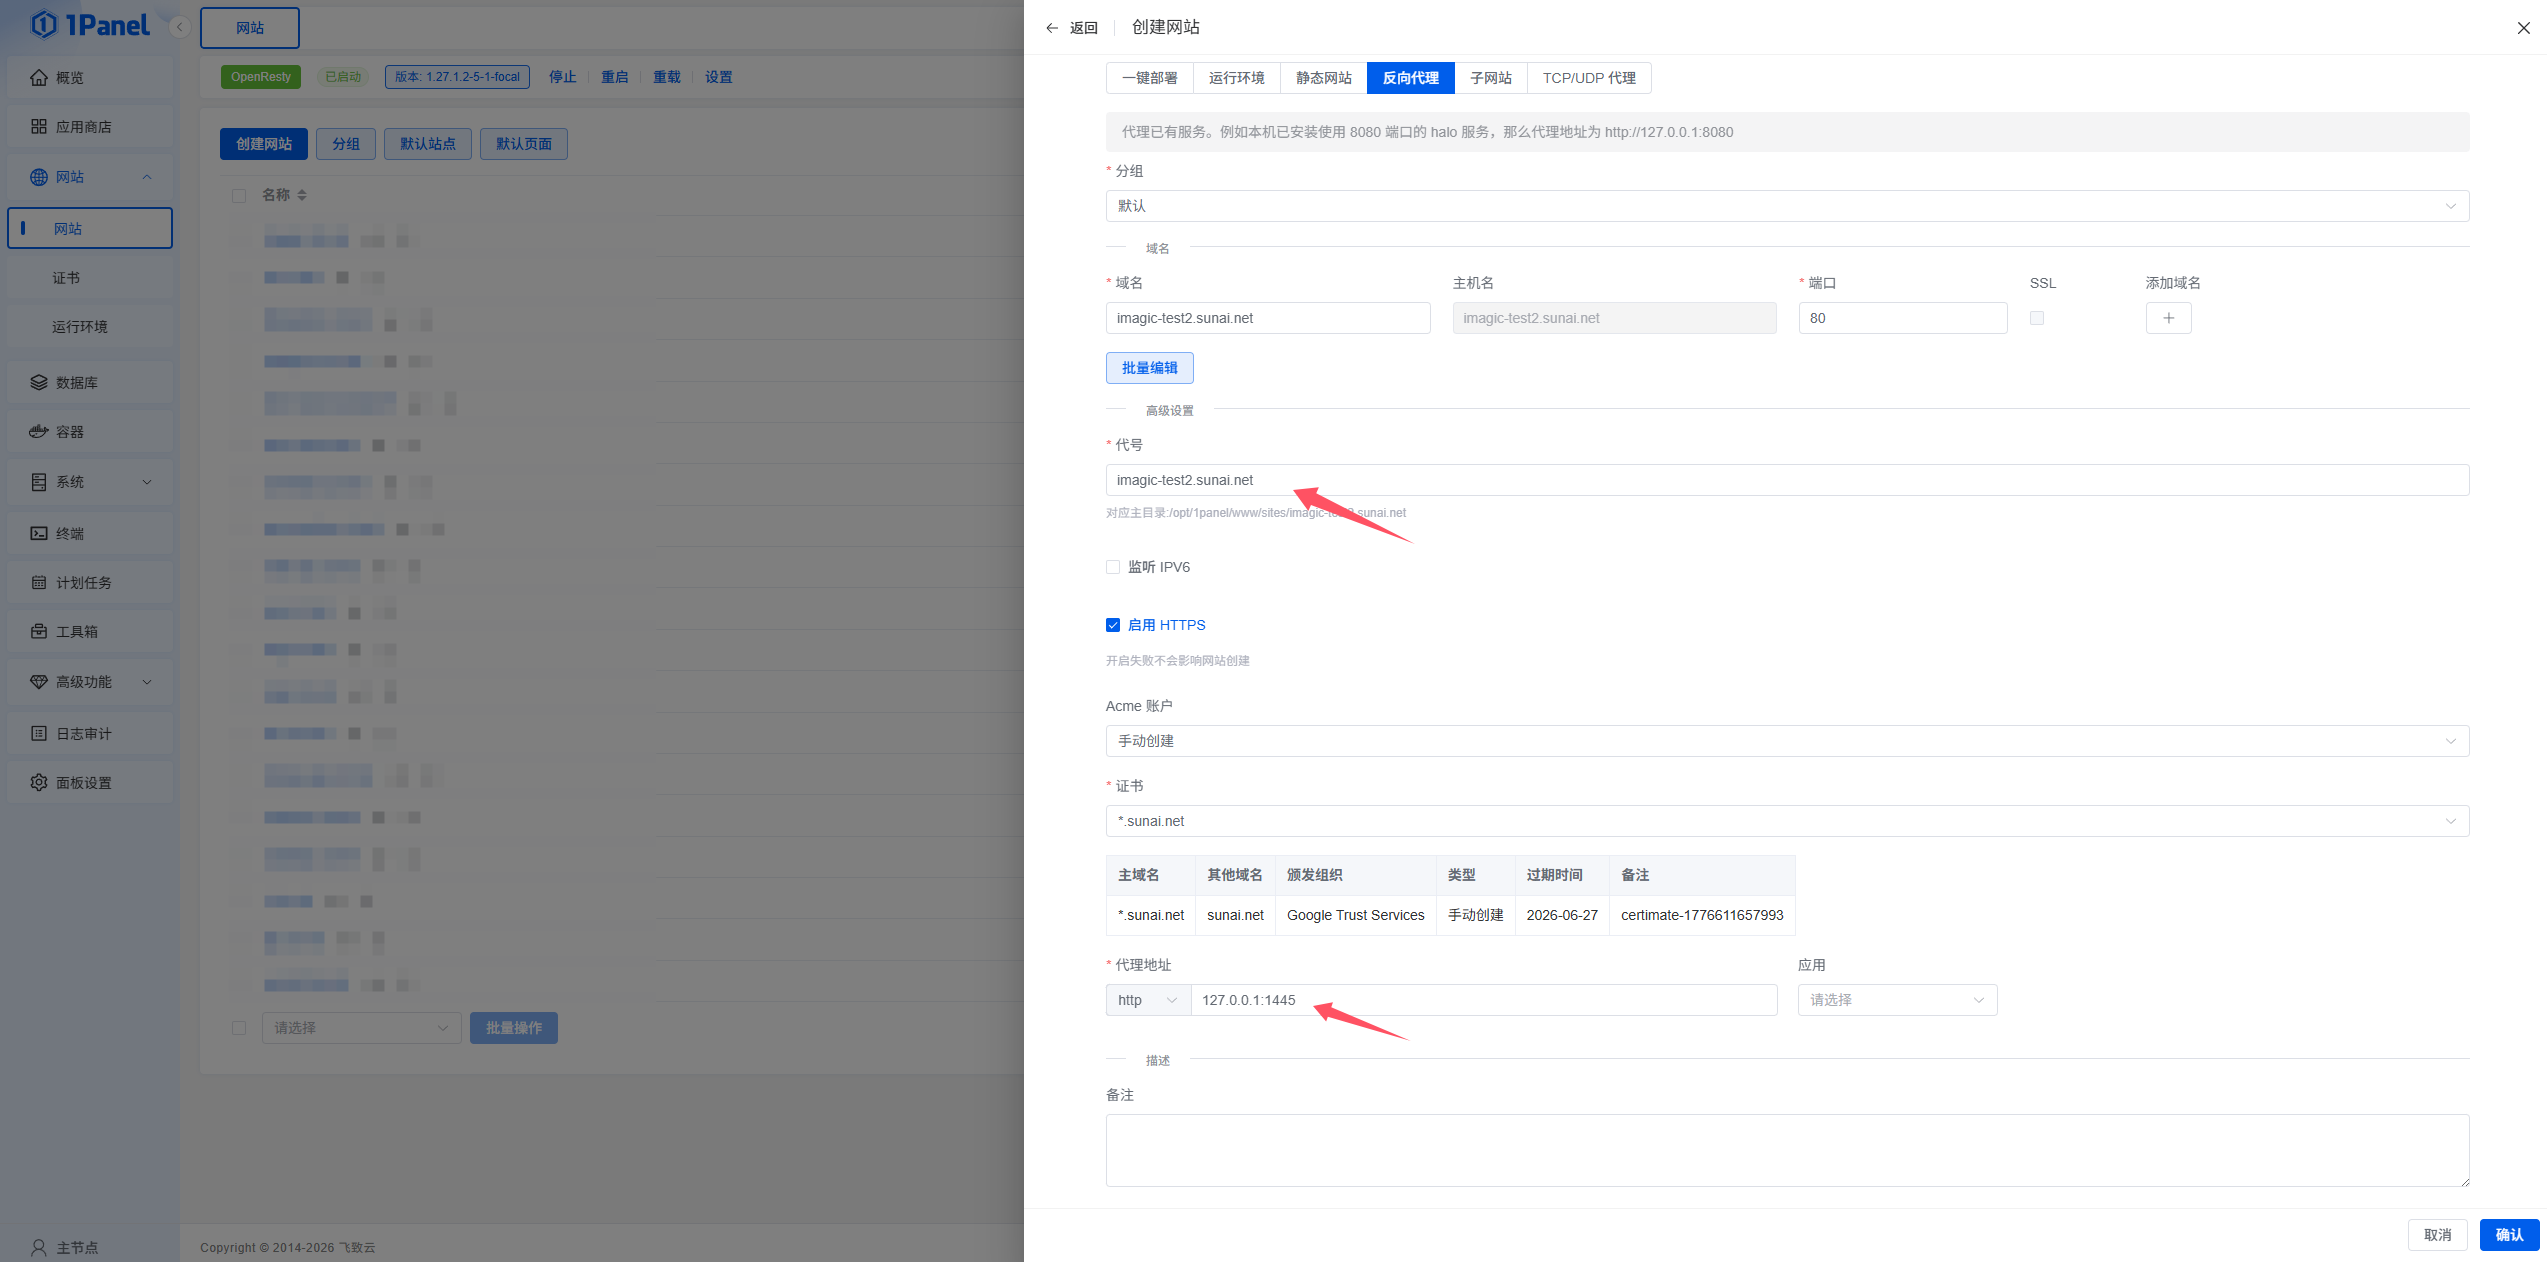Click the 代理地址 input field

point(1484,1000)
